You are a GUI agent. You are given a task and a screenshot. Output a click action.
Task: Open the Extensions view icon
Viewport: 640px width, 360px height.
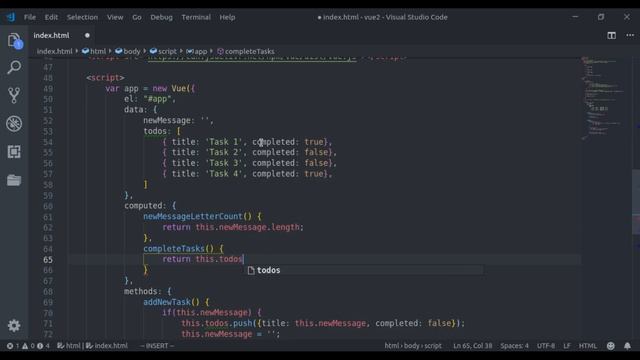[14, 152]
